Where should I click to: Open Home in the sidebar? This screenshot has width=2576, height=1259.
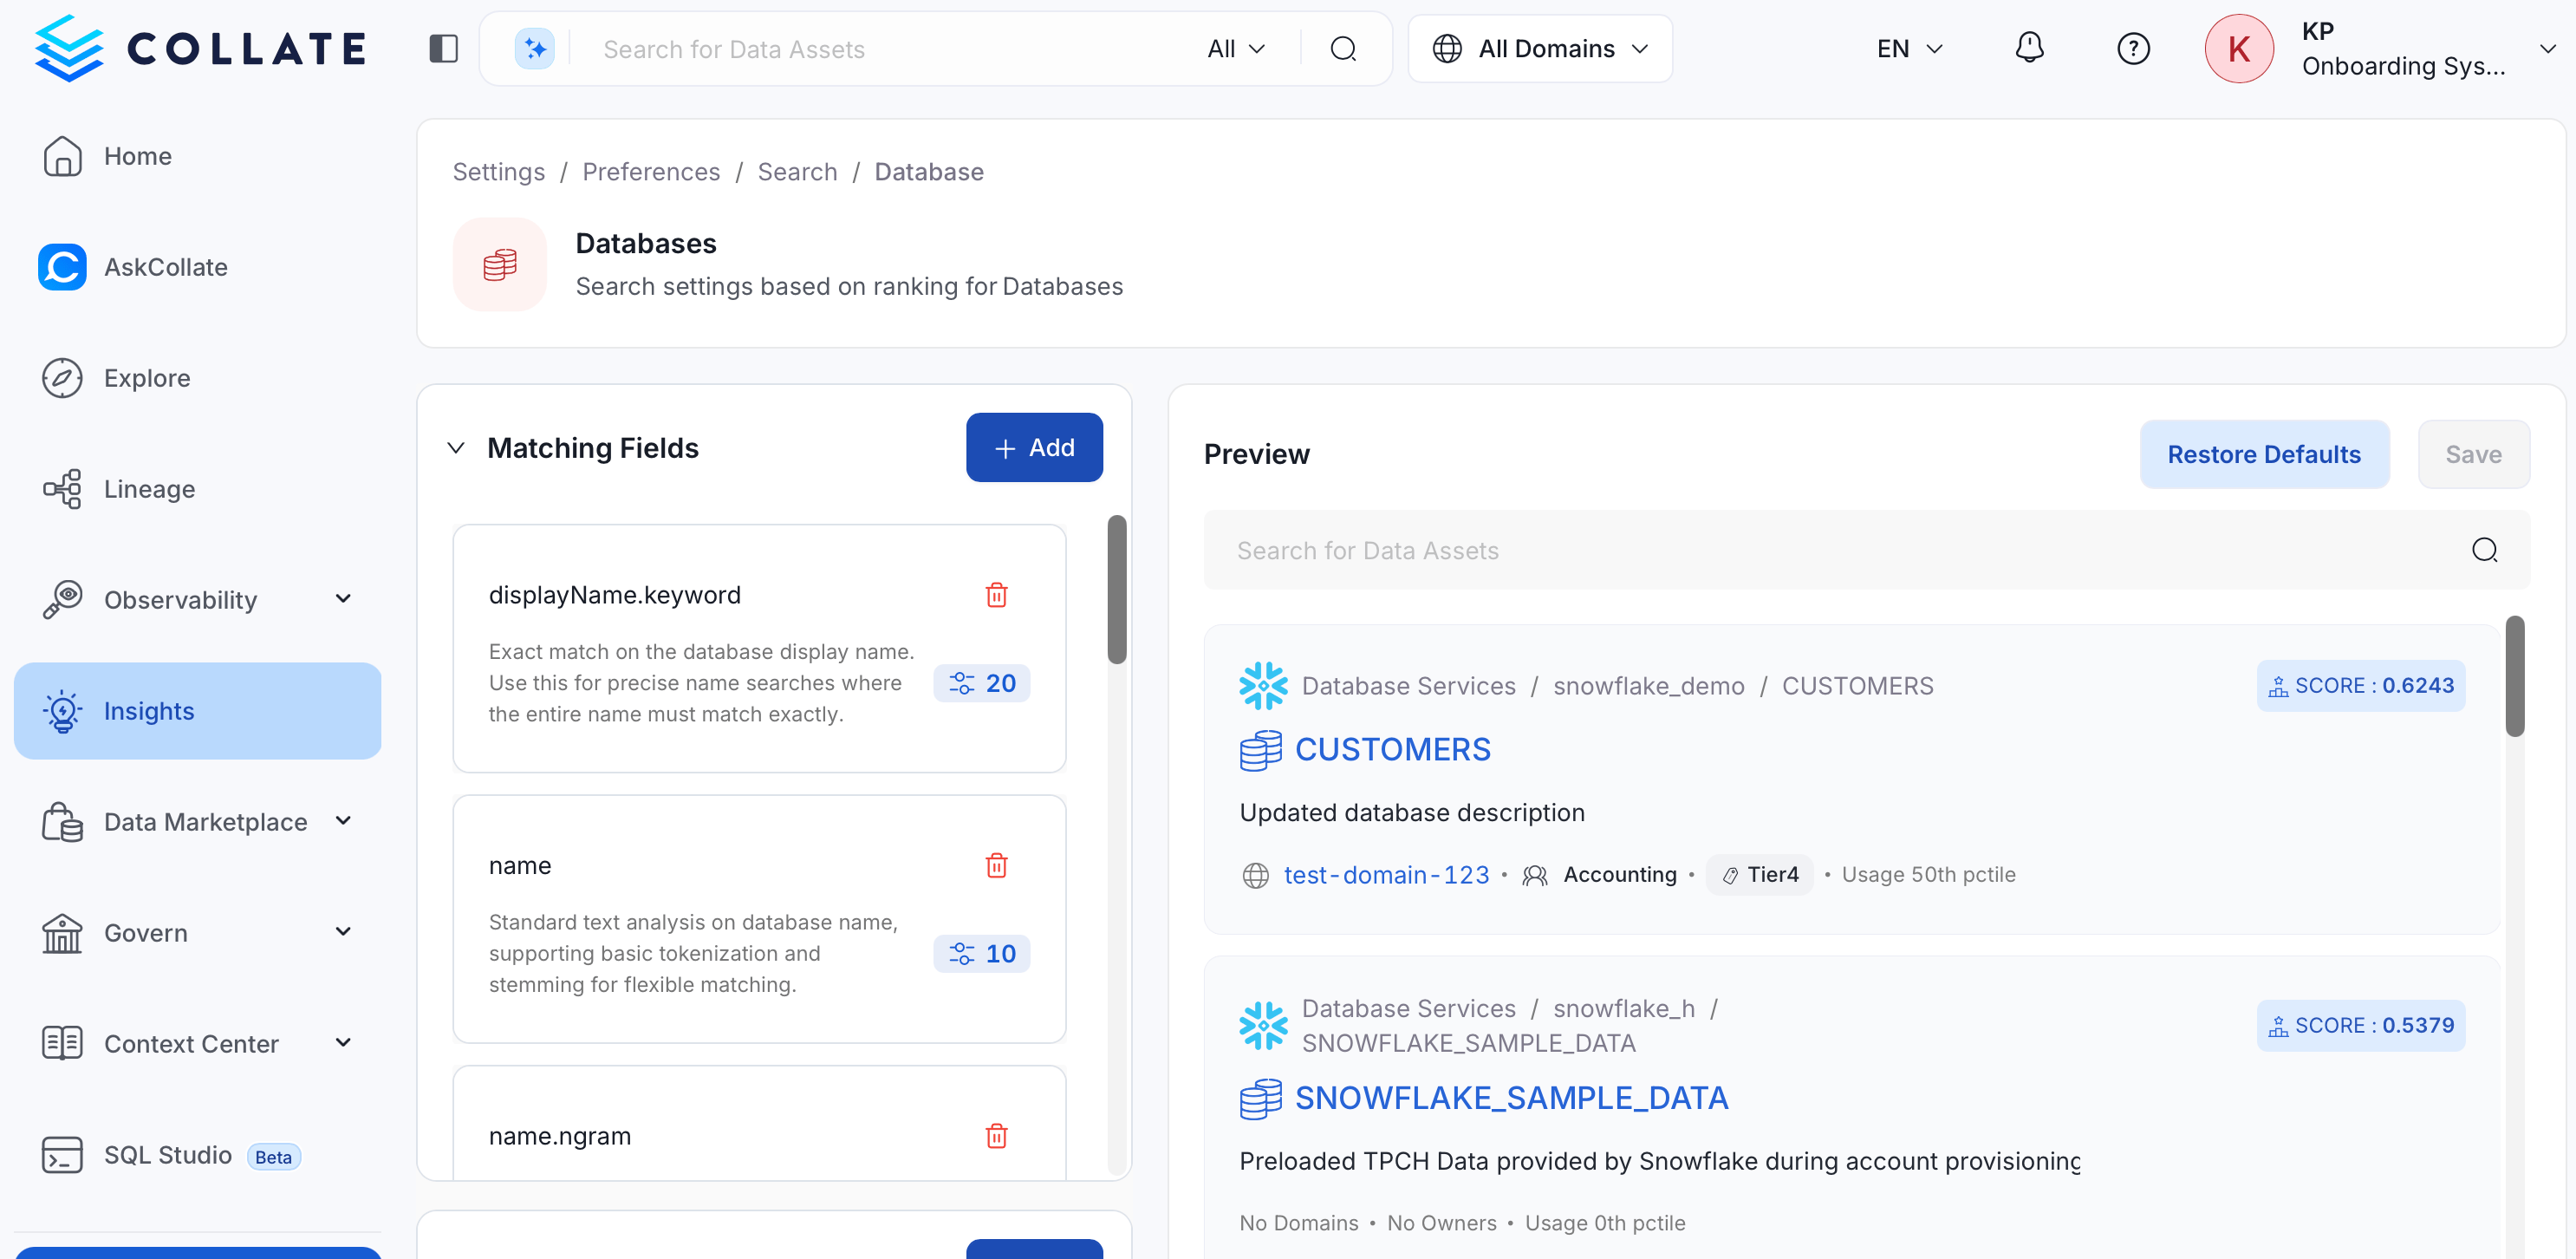click(x=197, y=156)
